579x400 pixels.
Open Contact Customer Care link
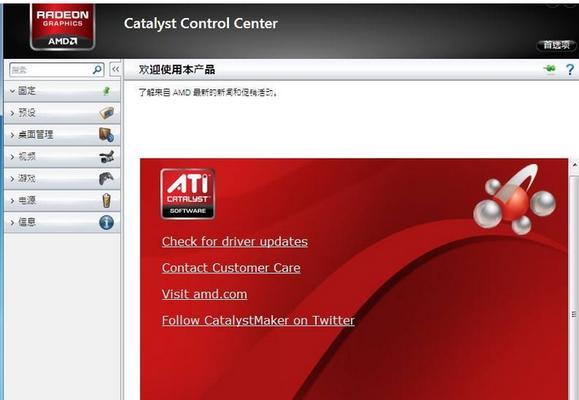[231, 268]
